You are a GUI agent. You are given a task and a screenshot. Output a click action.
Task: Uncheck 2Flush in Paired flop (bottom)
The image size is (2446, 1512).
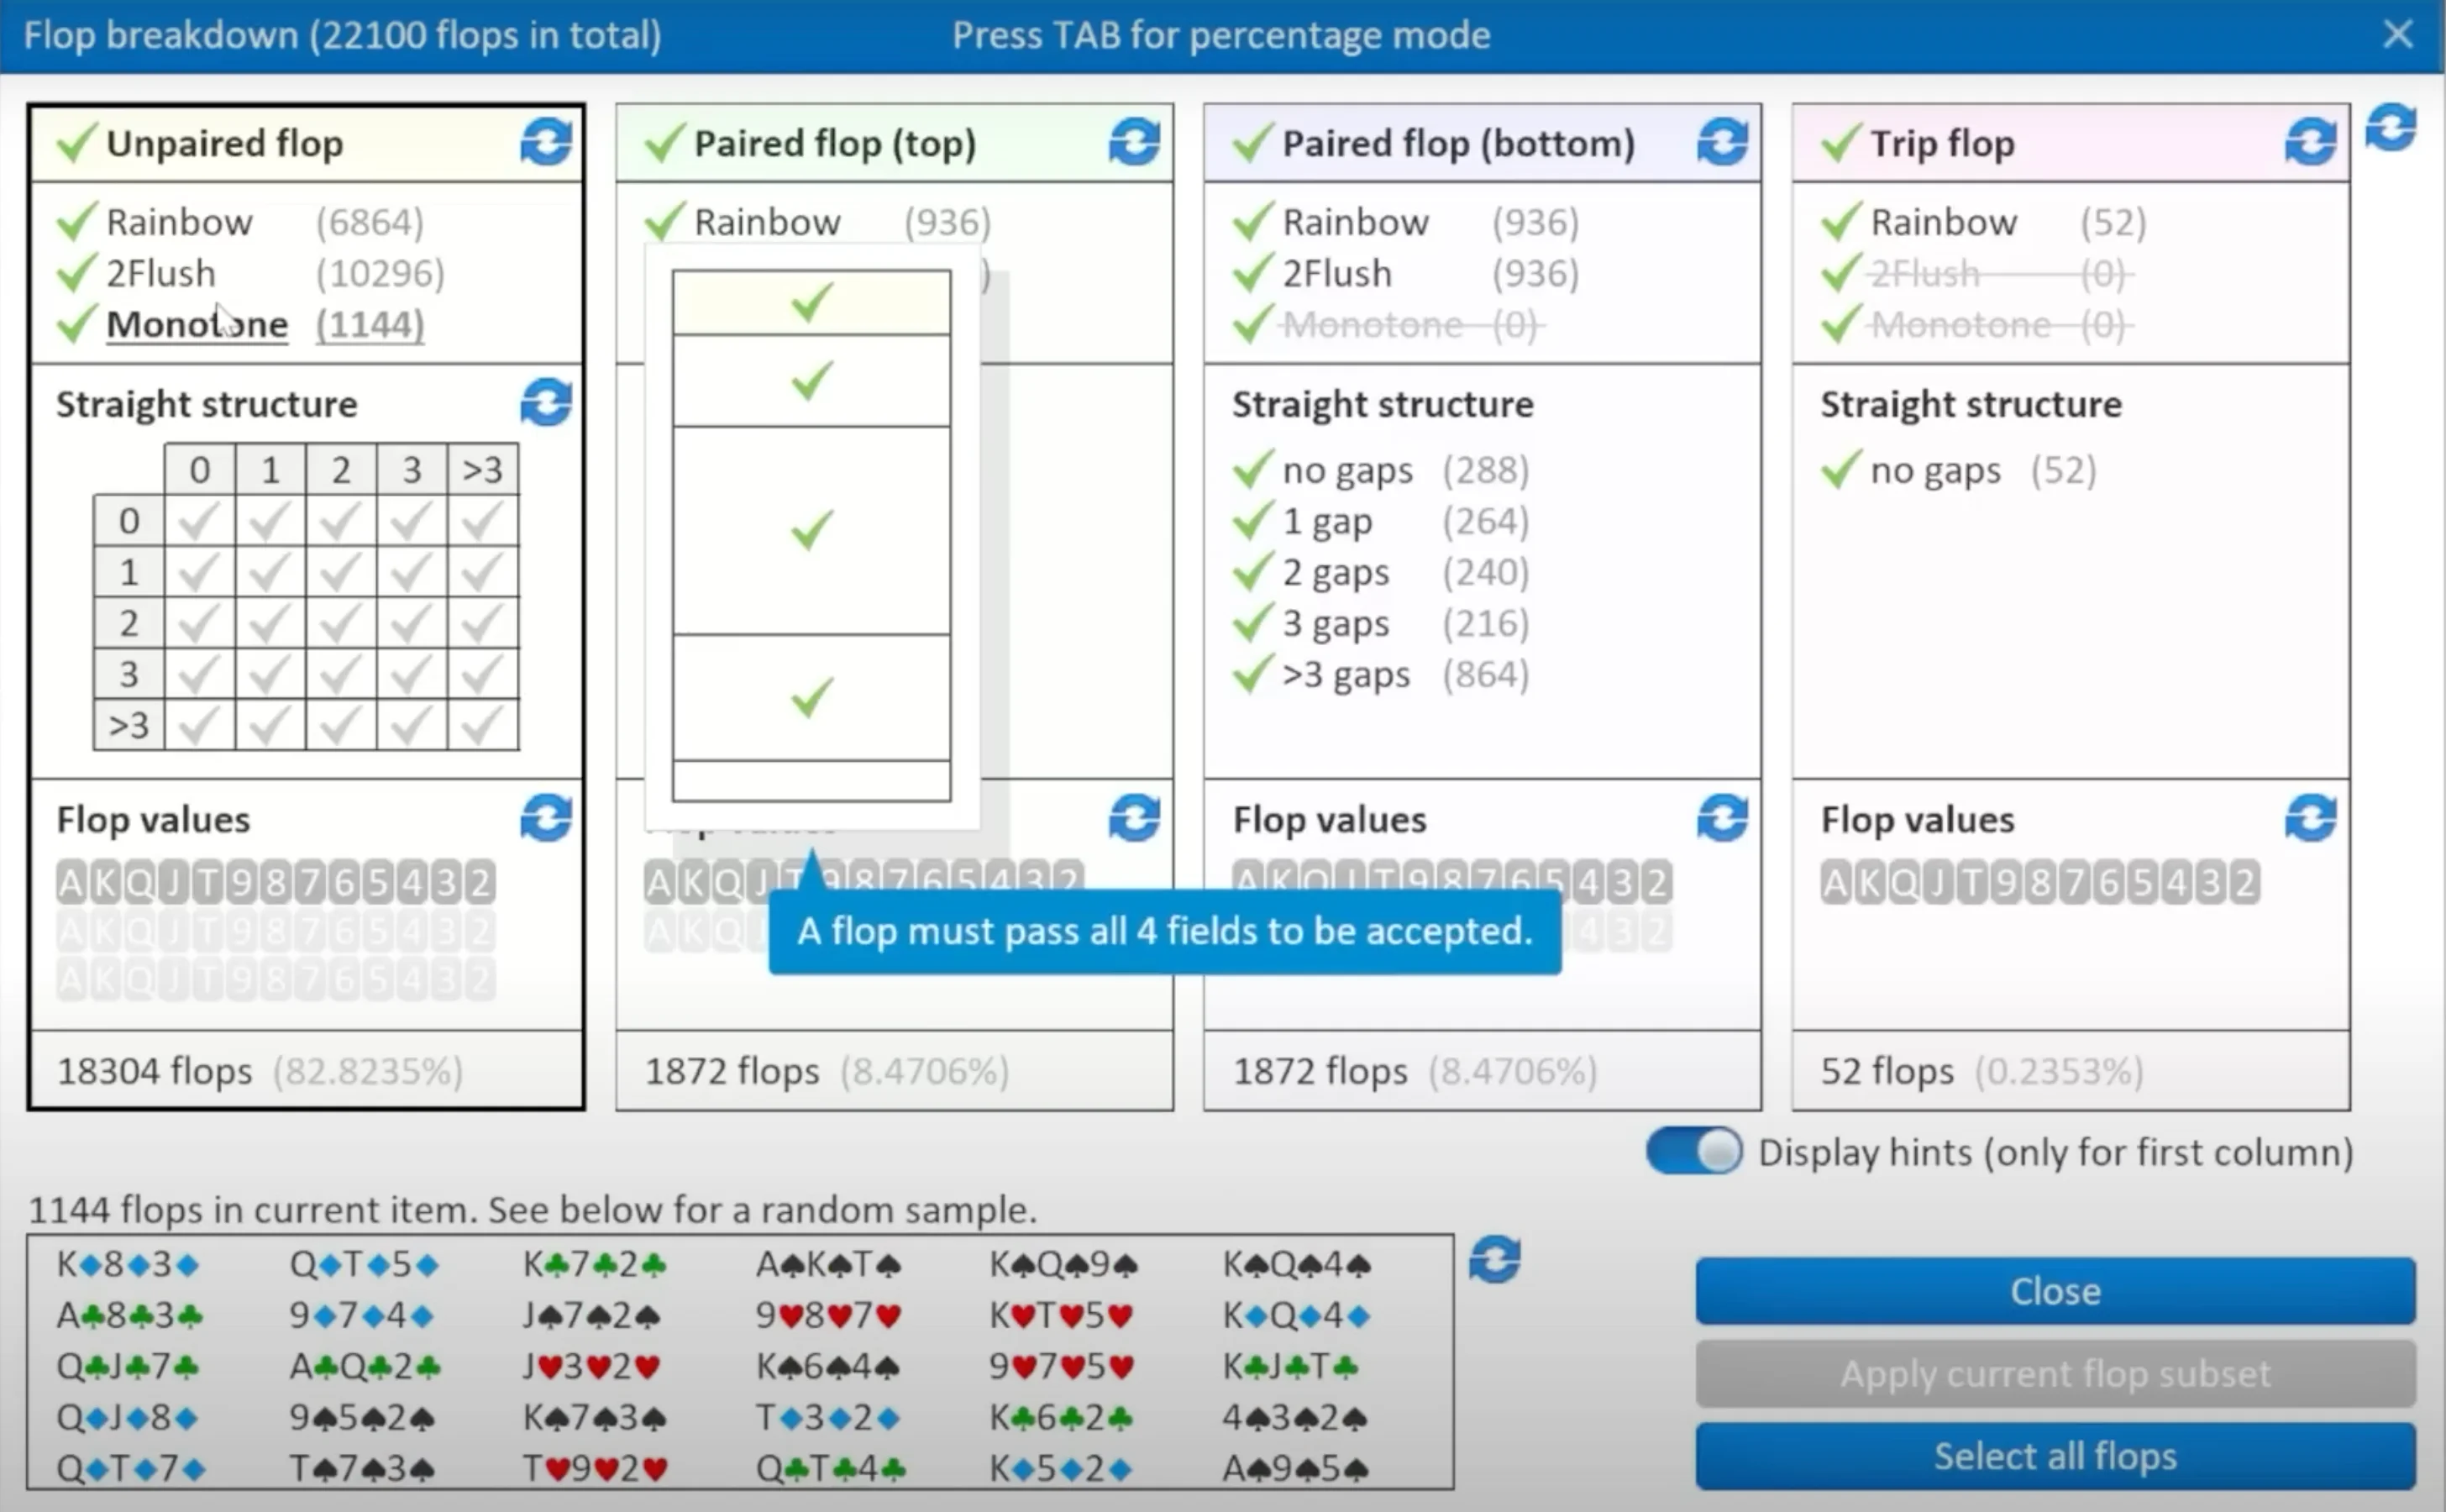point(1253,273)
